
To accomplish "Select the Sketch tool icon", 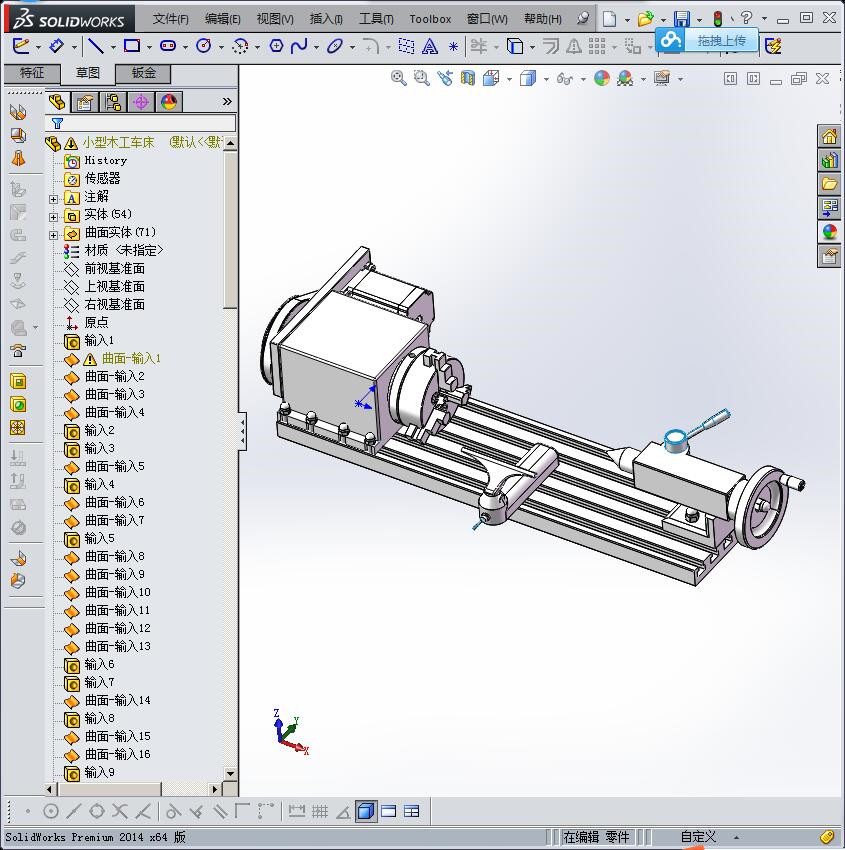I will (x=21, y=46).
